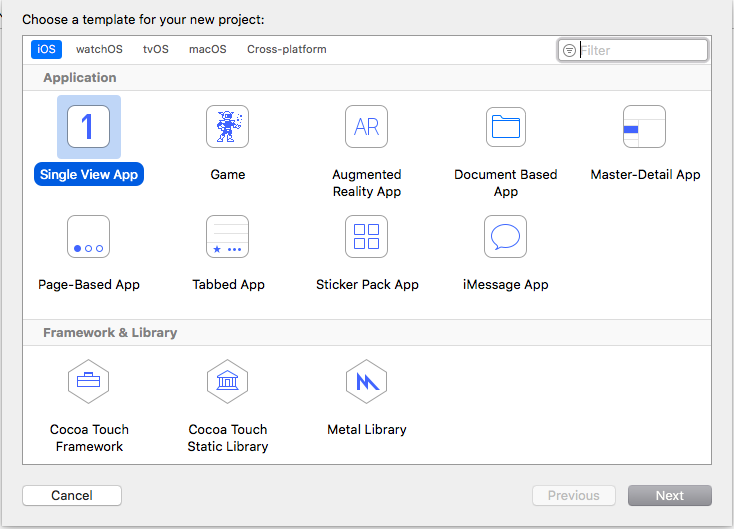Choose the Cocoa Touch Framework toolbox icon
The height and width of the screenshot is (529, 734).
tap(88, 381)
